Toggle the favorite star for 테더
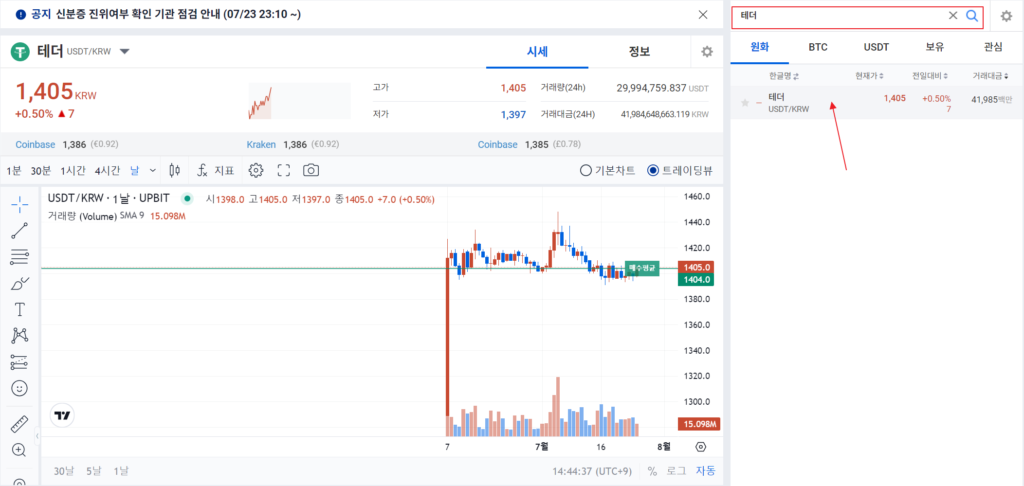 [744, 103]
